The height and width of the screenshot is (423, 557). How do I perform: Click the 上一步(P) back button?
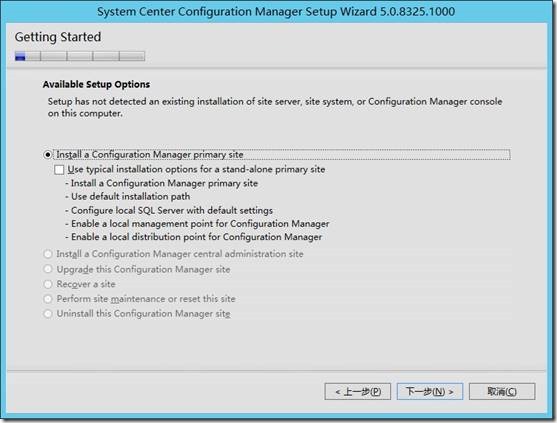[358, 391]
